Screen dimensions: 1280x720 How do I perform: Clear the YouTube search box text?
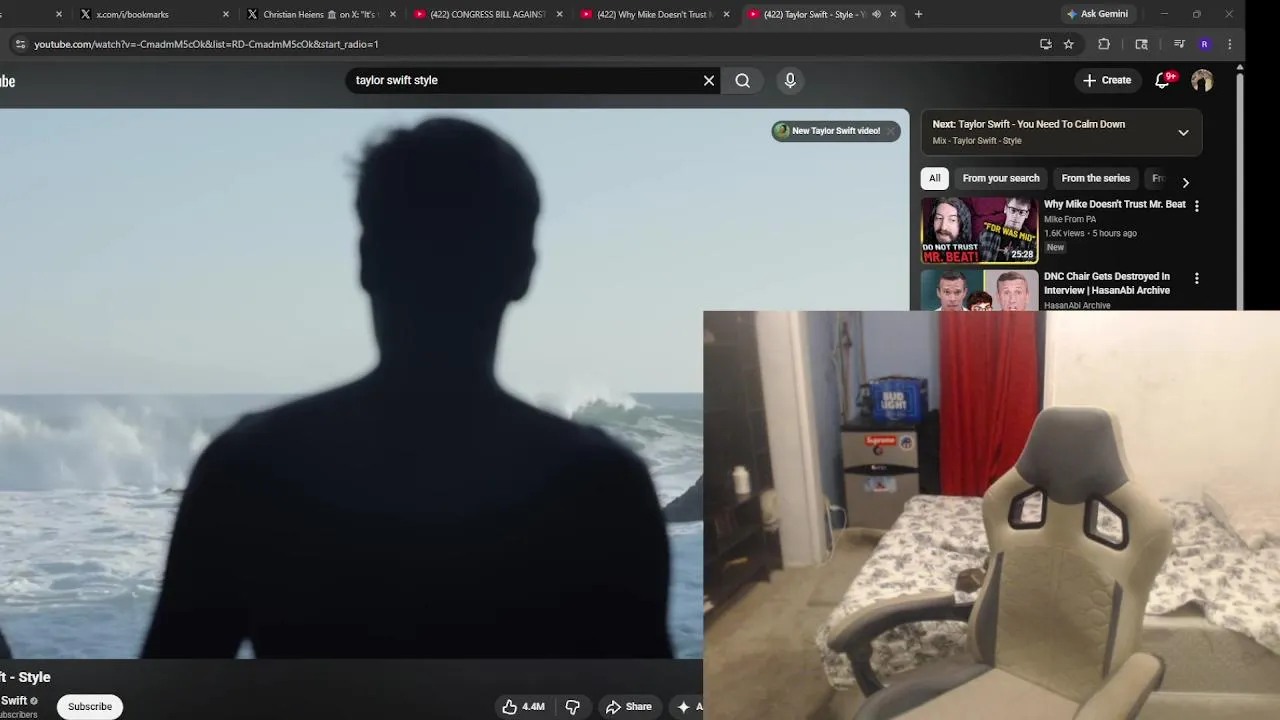[x=709, y=80]
